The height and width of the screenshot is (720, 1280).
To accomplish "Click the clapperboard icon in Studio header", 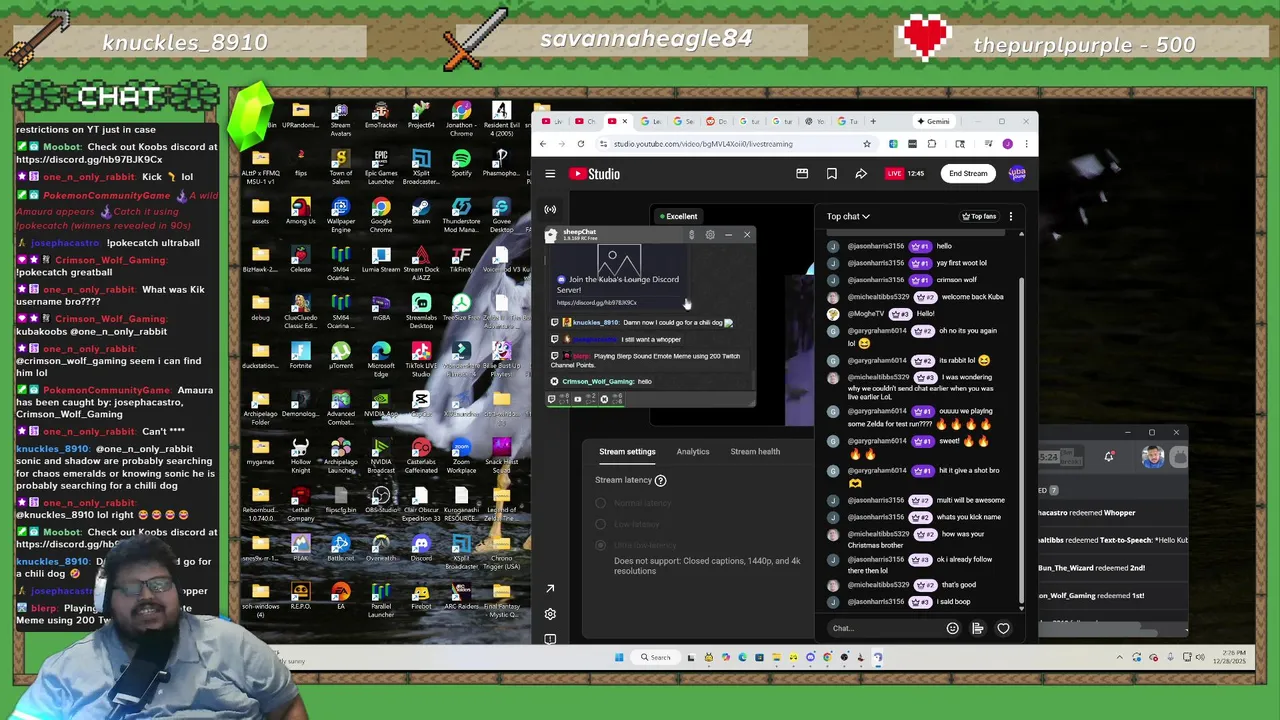I will tap(802, 174).
